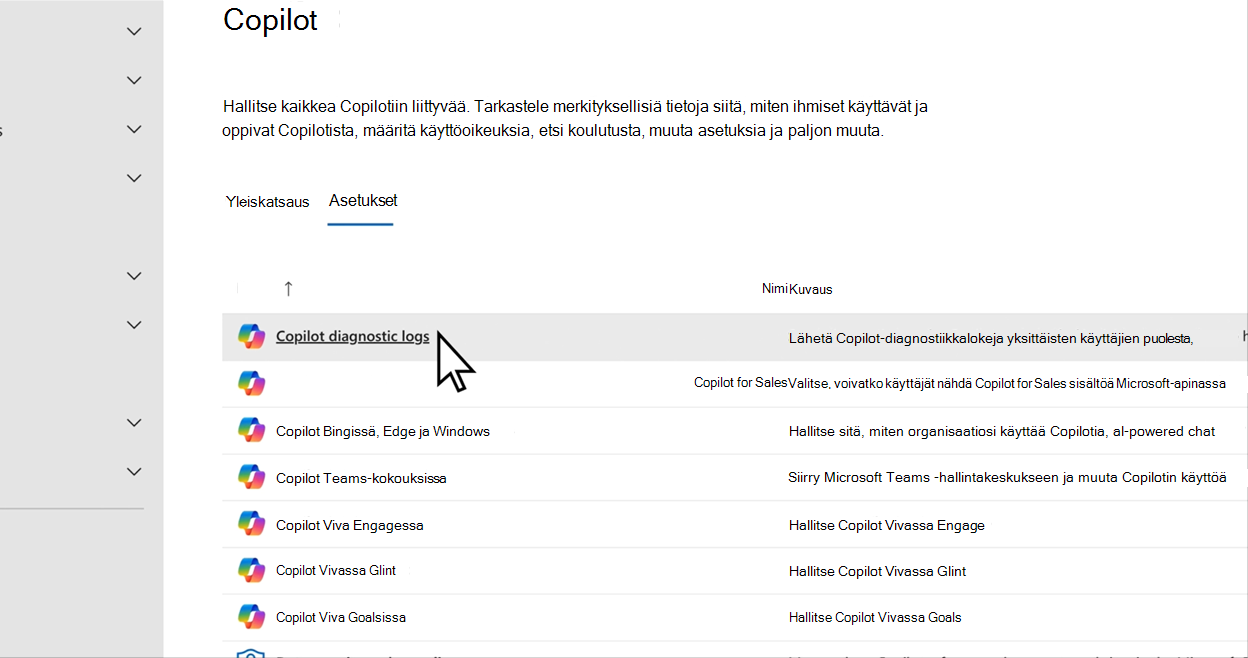Select the Asetukset tab
The image size is (1248, 658).
point(363,200)
